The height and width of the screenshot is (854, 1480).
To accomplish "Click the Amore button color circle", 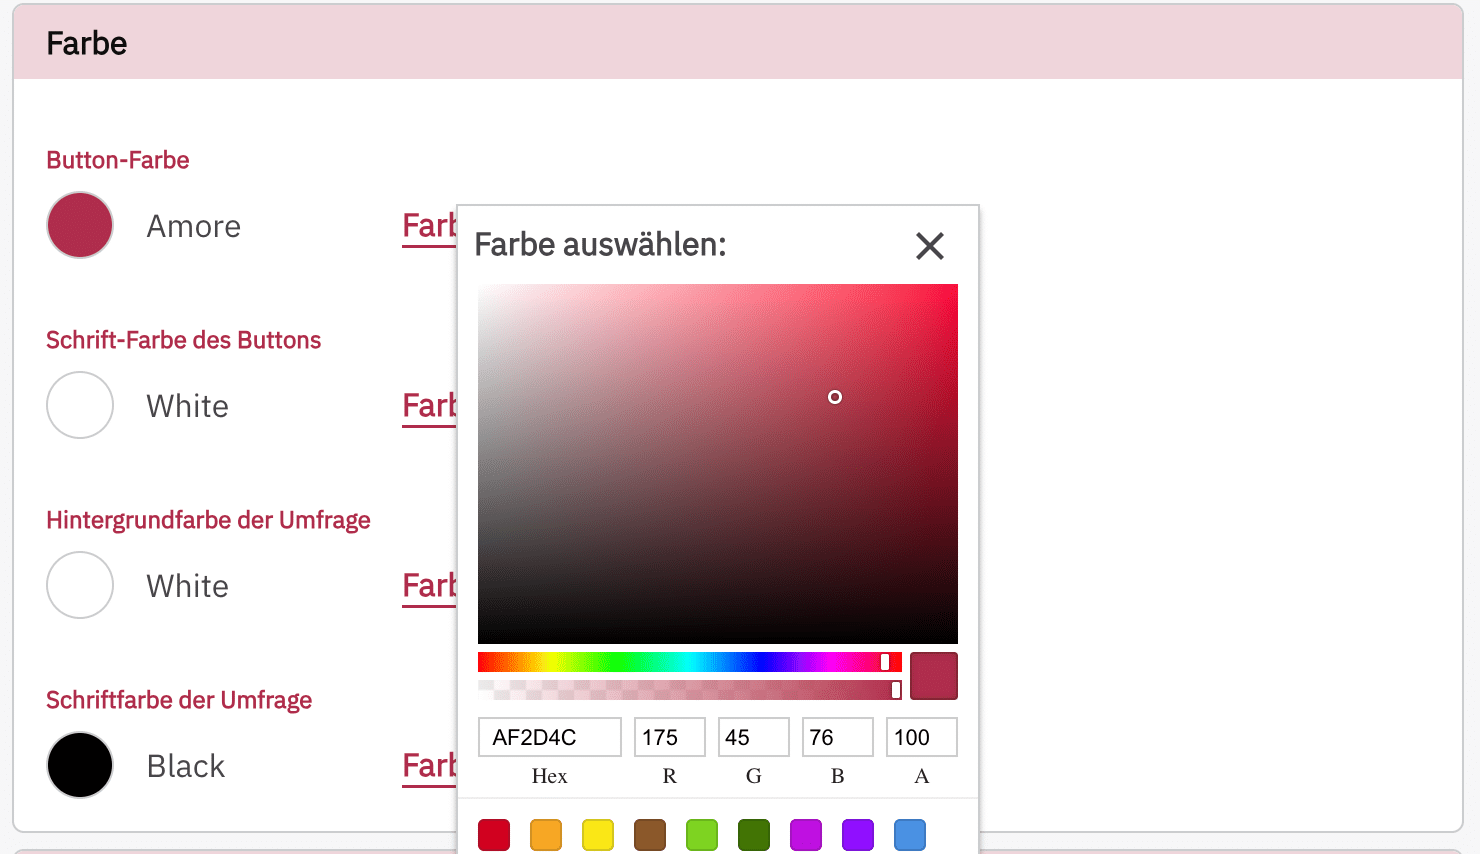I will click(x=80, y=225).
